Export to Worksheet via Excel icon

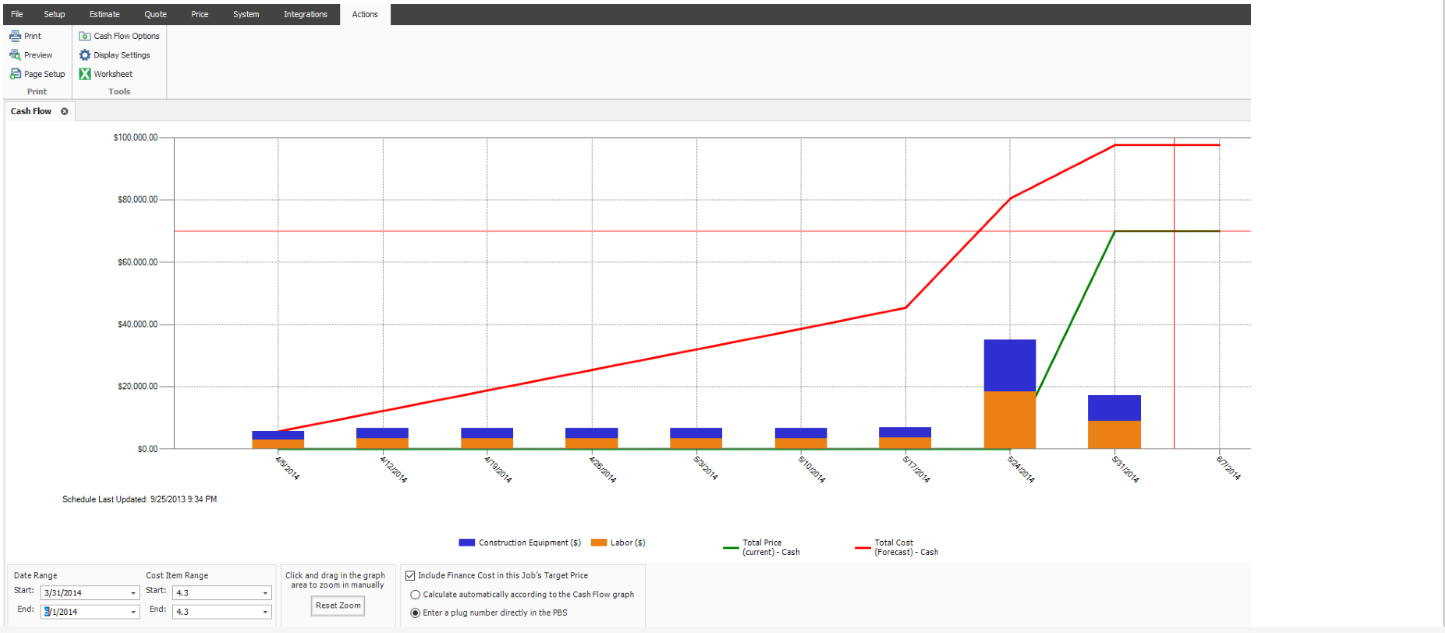85,74
